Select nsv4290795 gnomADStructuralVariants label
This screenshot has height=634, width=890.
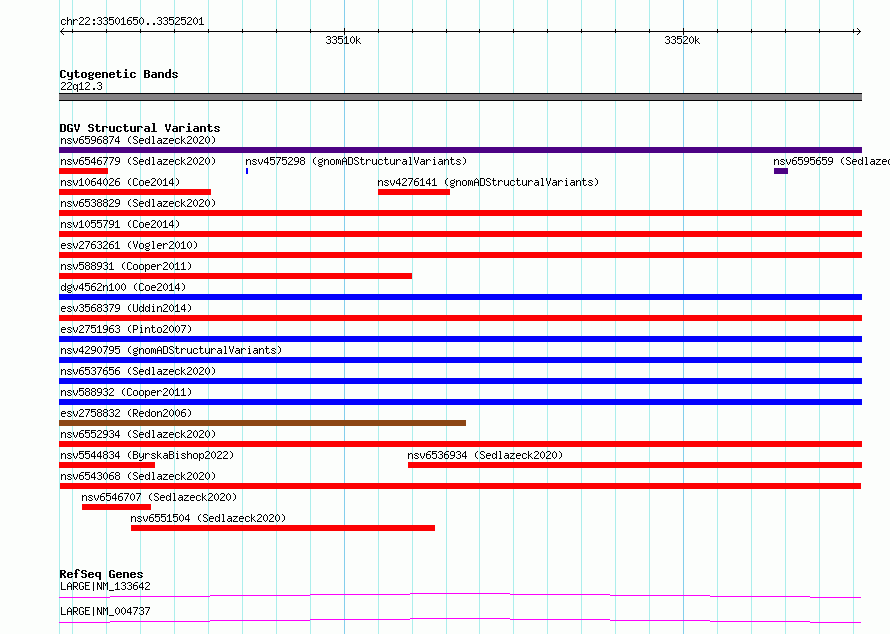click(x=171, y=350)
